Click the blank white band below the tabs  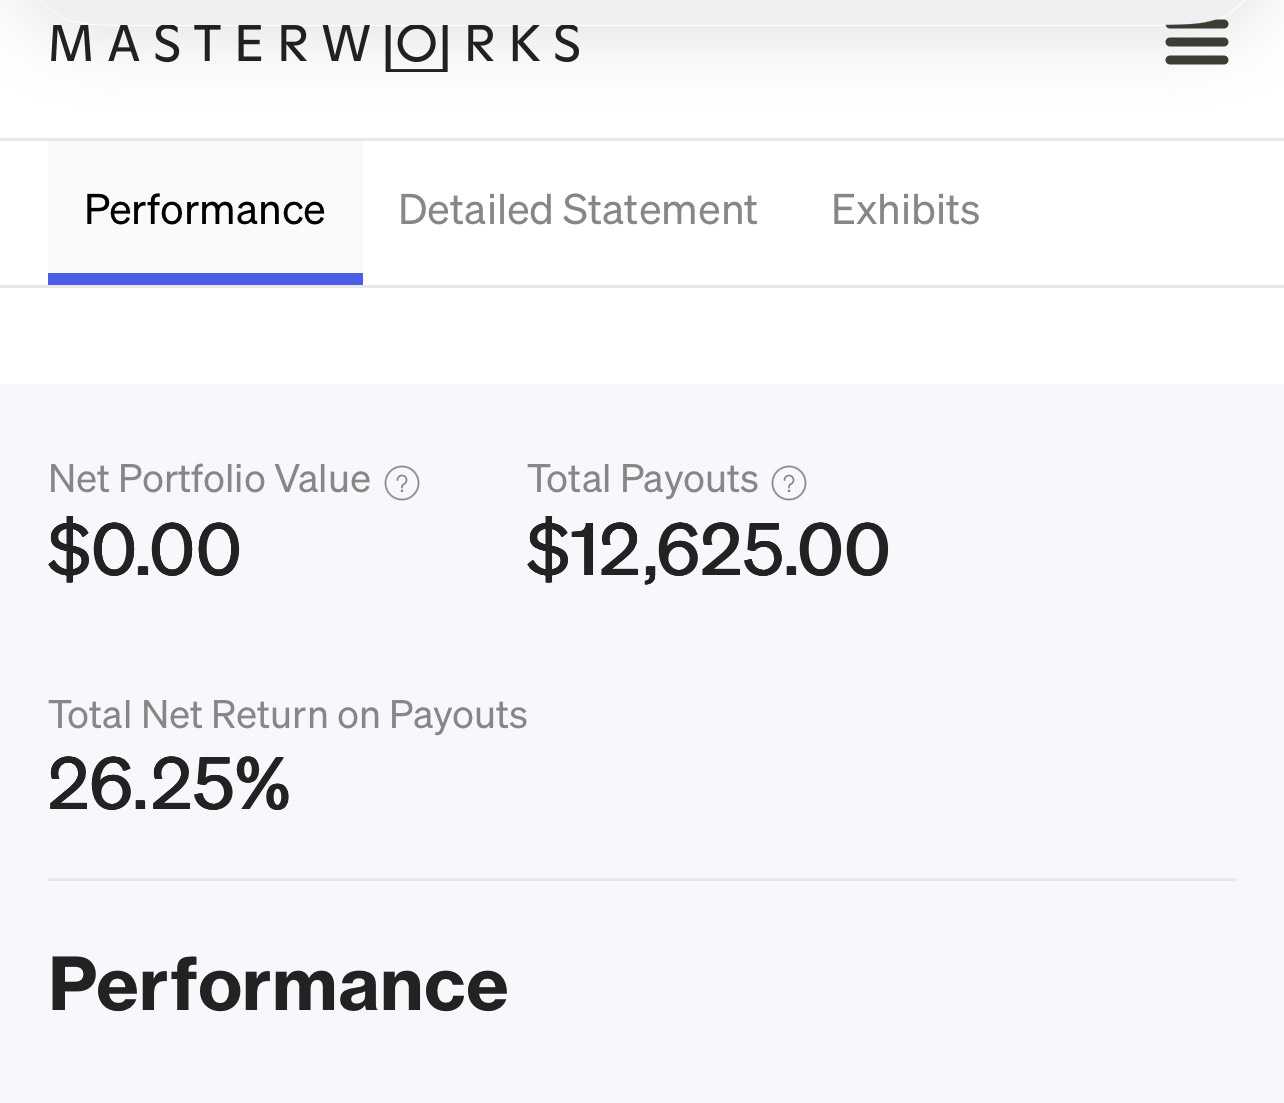[x=642, y=335]
